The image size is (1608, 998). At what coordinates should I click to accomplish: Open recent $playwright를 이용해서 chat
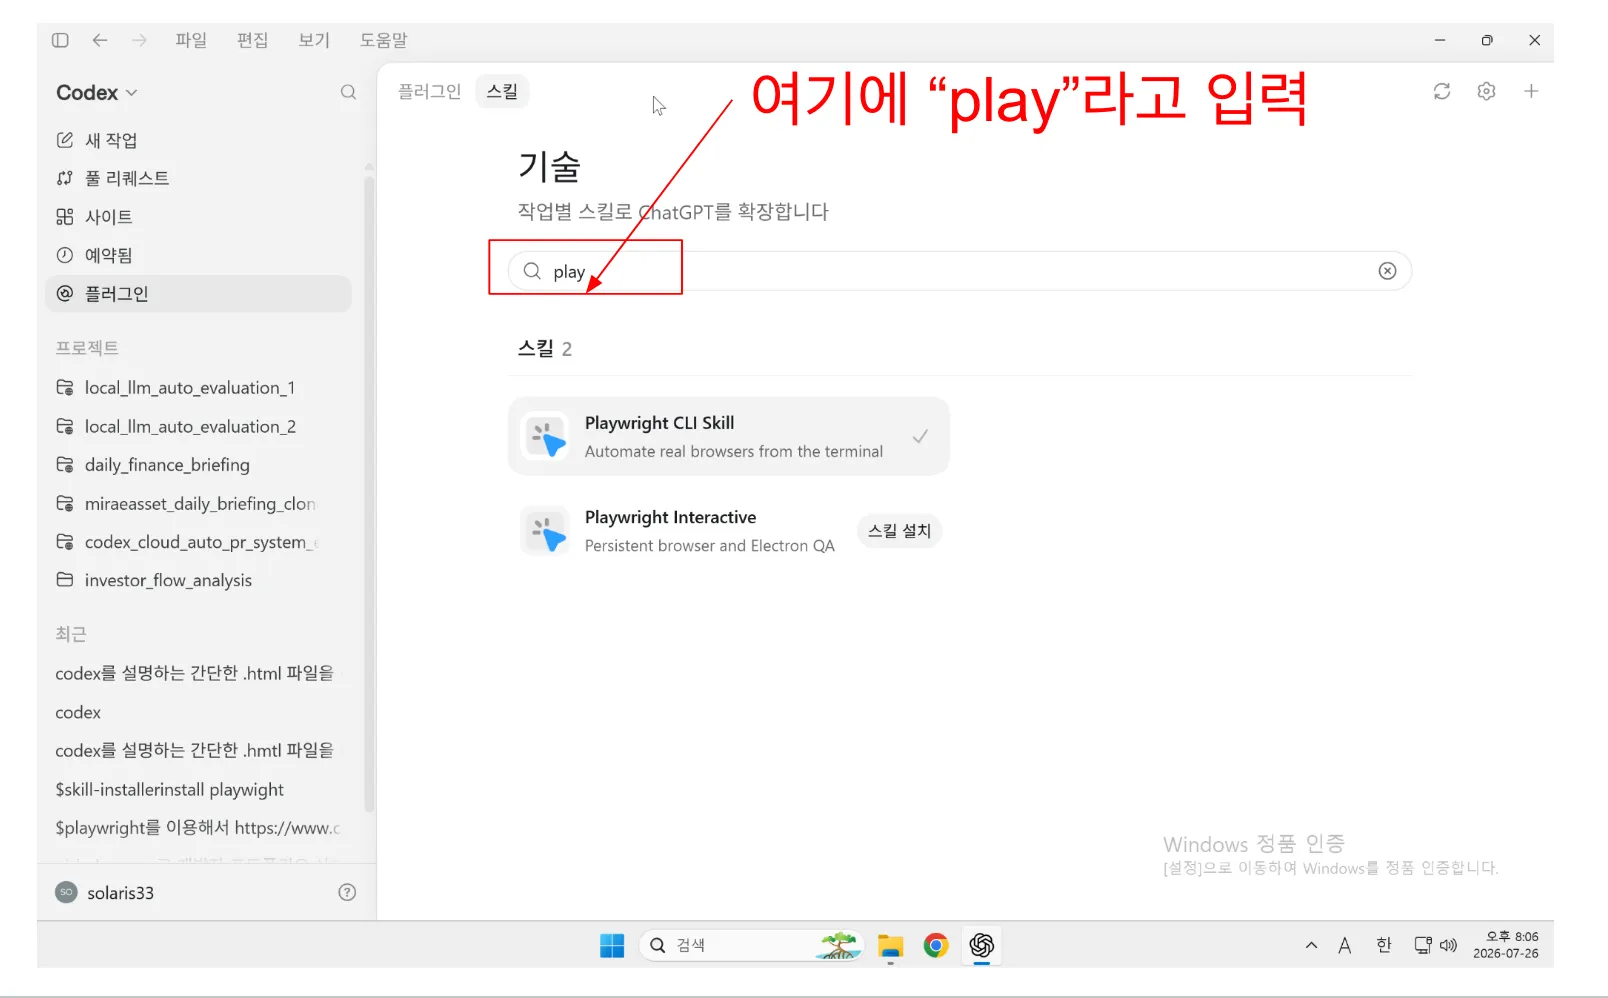point(198,828)
